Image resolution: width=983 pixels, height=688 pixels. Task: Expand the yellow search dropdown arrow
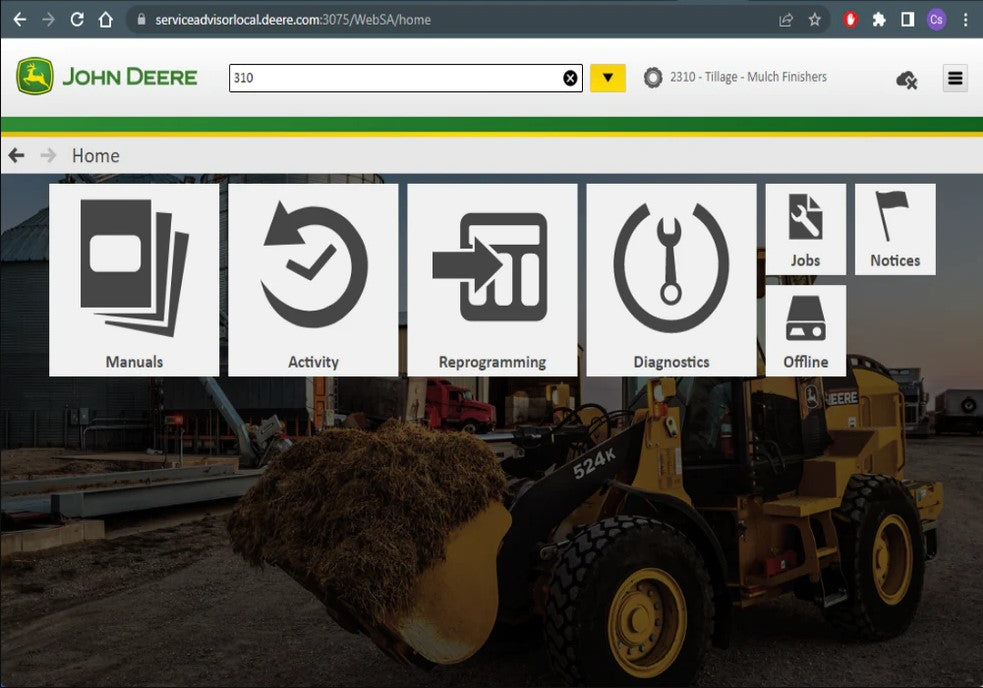tap(607, 78)
